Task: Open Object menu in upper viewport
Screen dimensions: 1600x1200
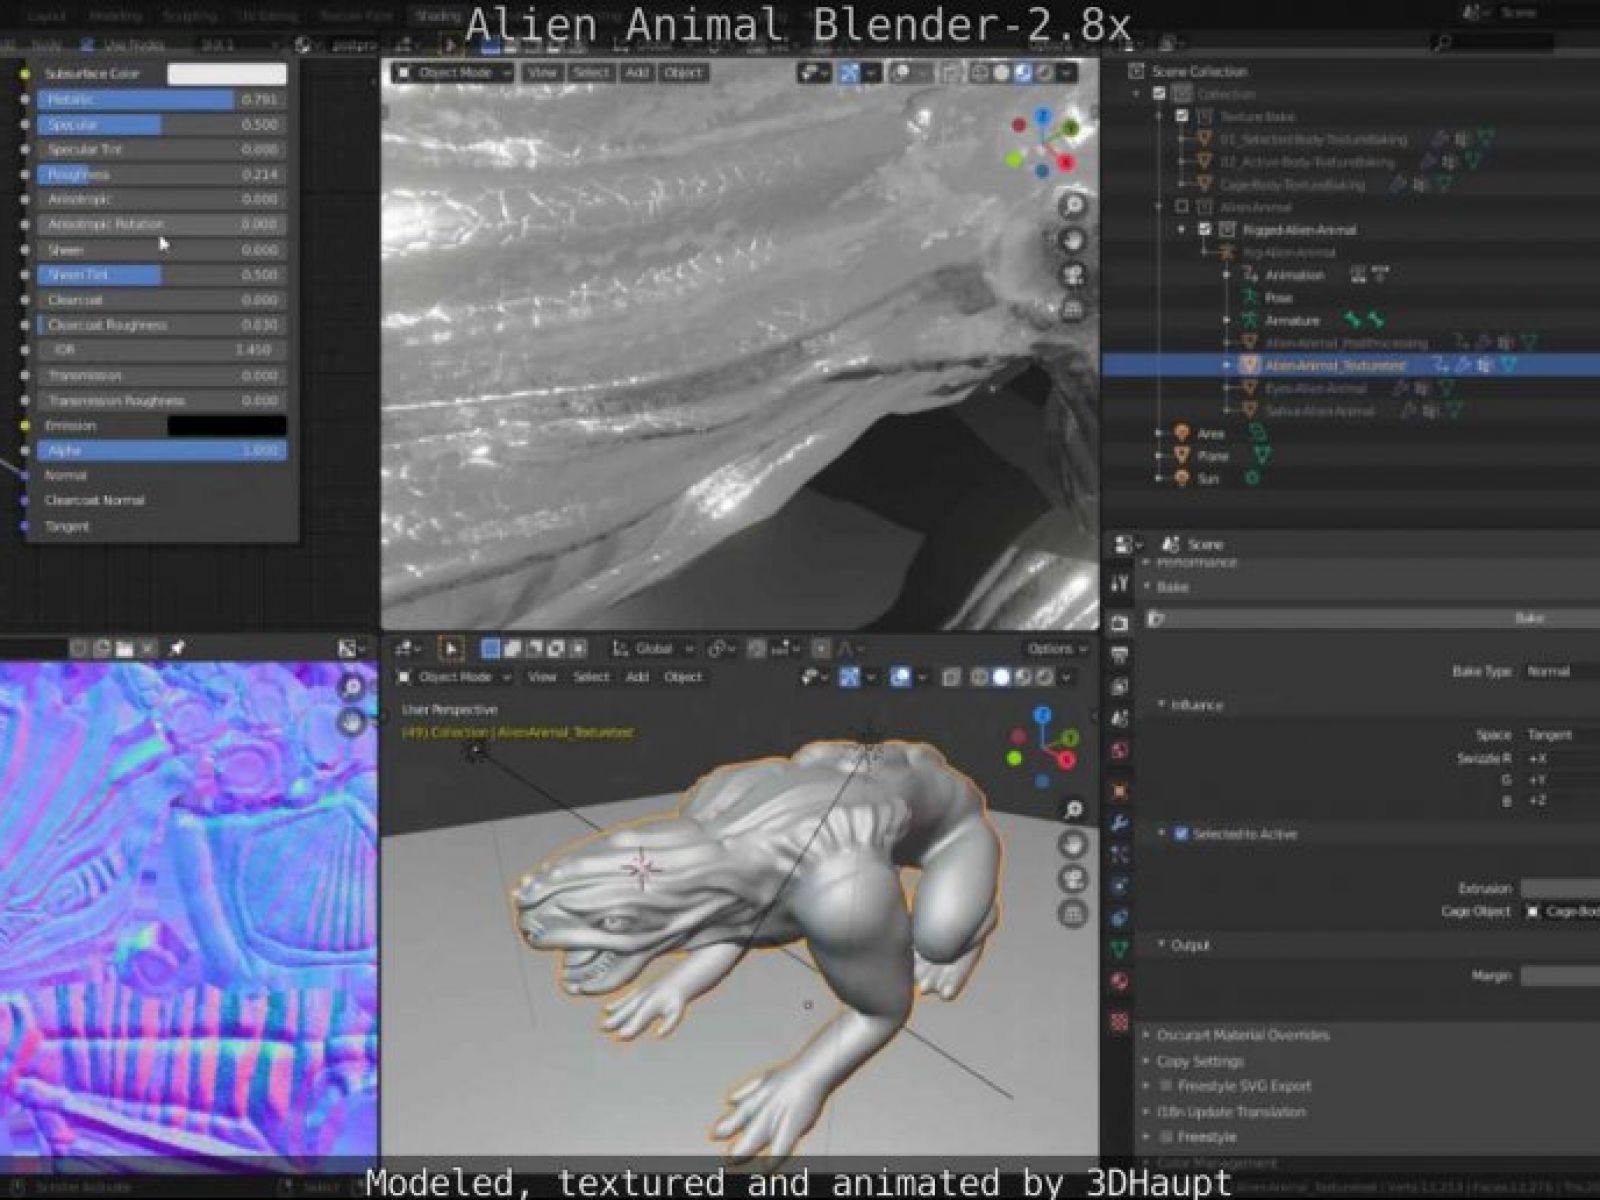Action: tap(684, 72)
